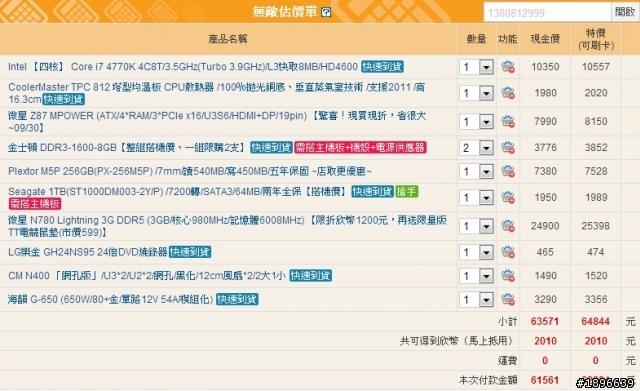Select card price 7528 for Plextor M5P
The width and height of the screenshot is (640, 391).
(596, 171)
